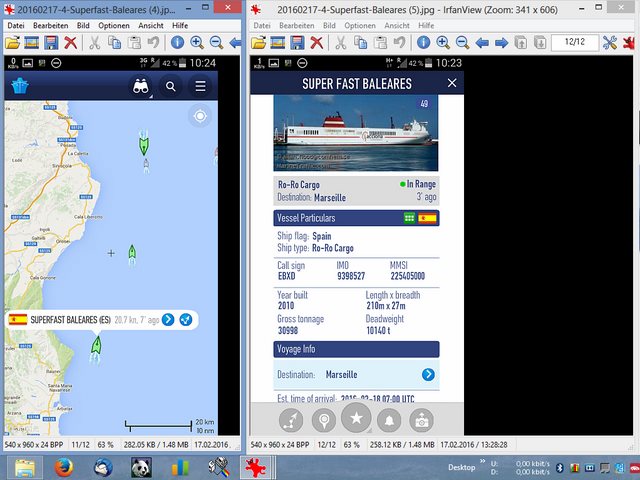
Task: Click Save disk icon in left IrfanView window
Action: tap(51, 42)
